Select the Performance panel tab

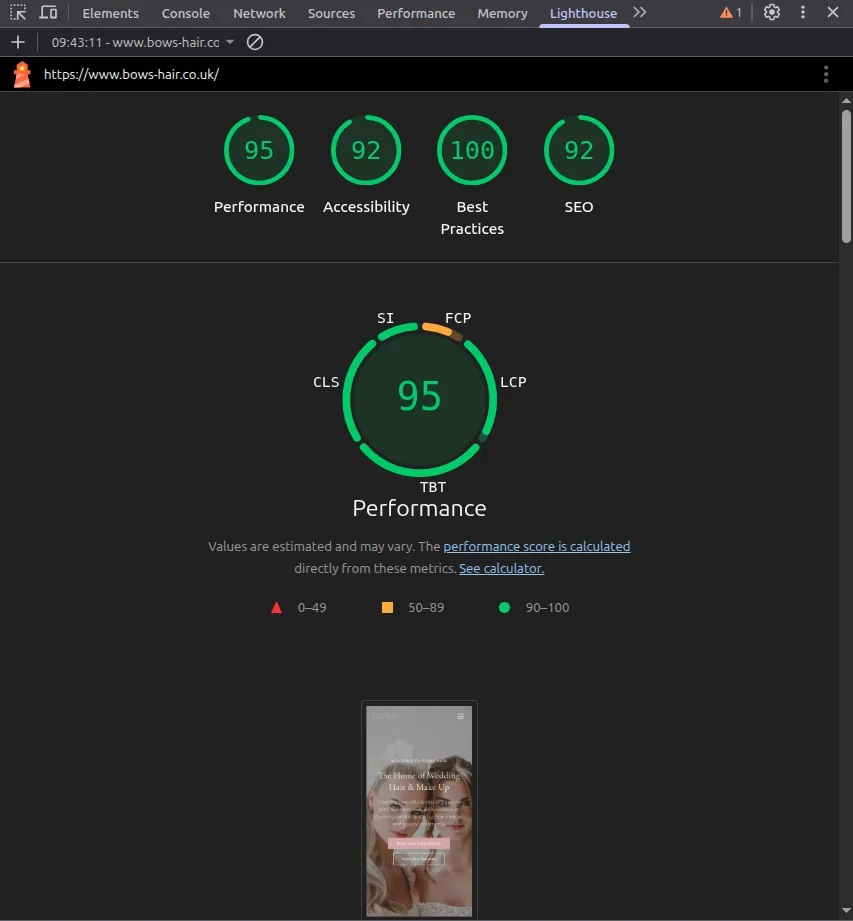[x=416, y=13]
